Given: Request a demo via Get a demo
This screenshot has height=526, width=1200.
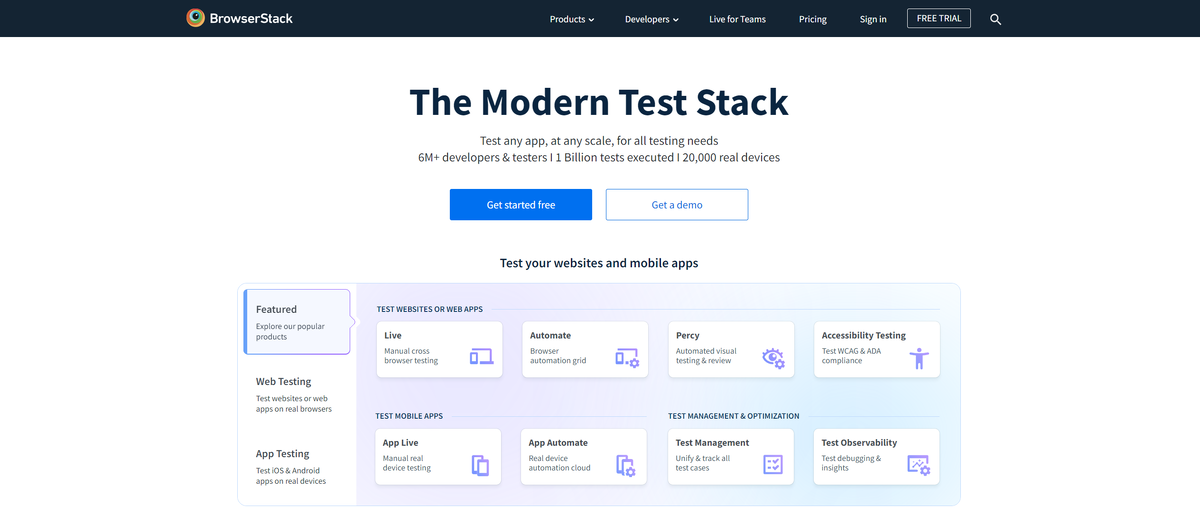Looking at the screenshot, I should [x=677, y=204].
